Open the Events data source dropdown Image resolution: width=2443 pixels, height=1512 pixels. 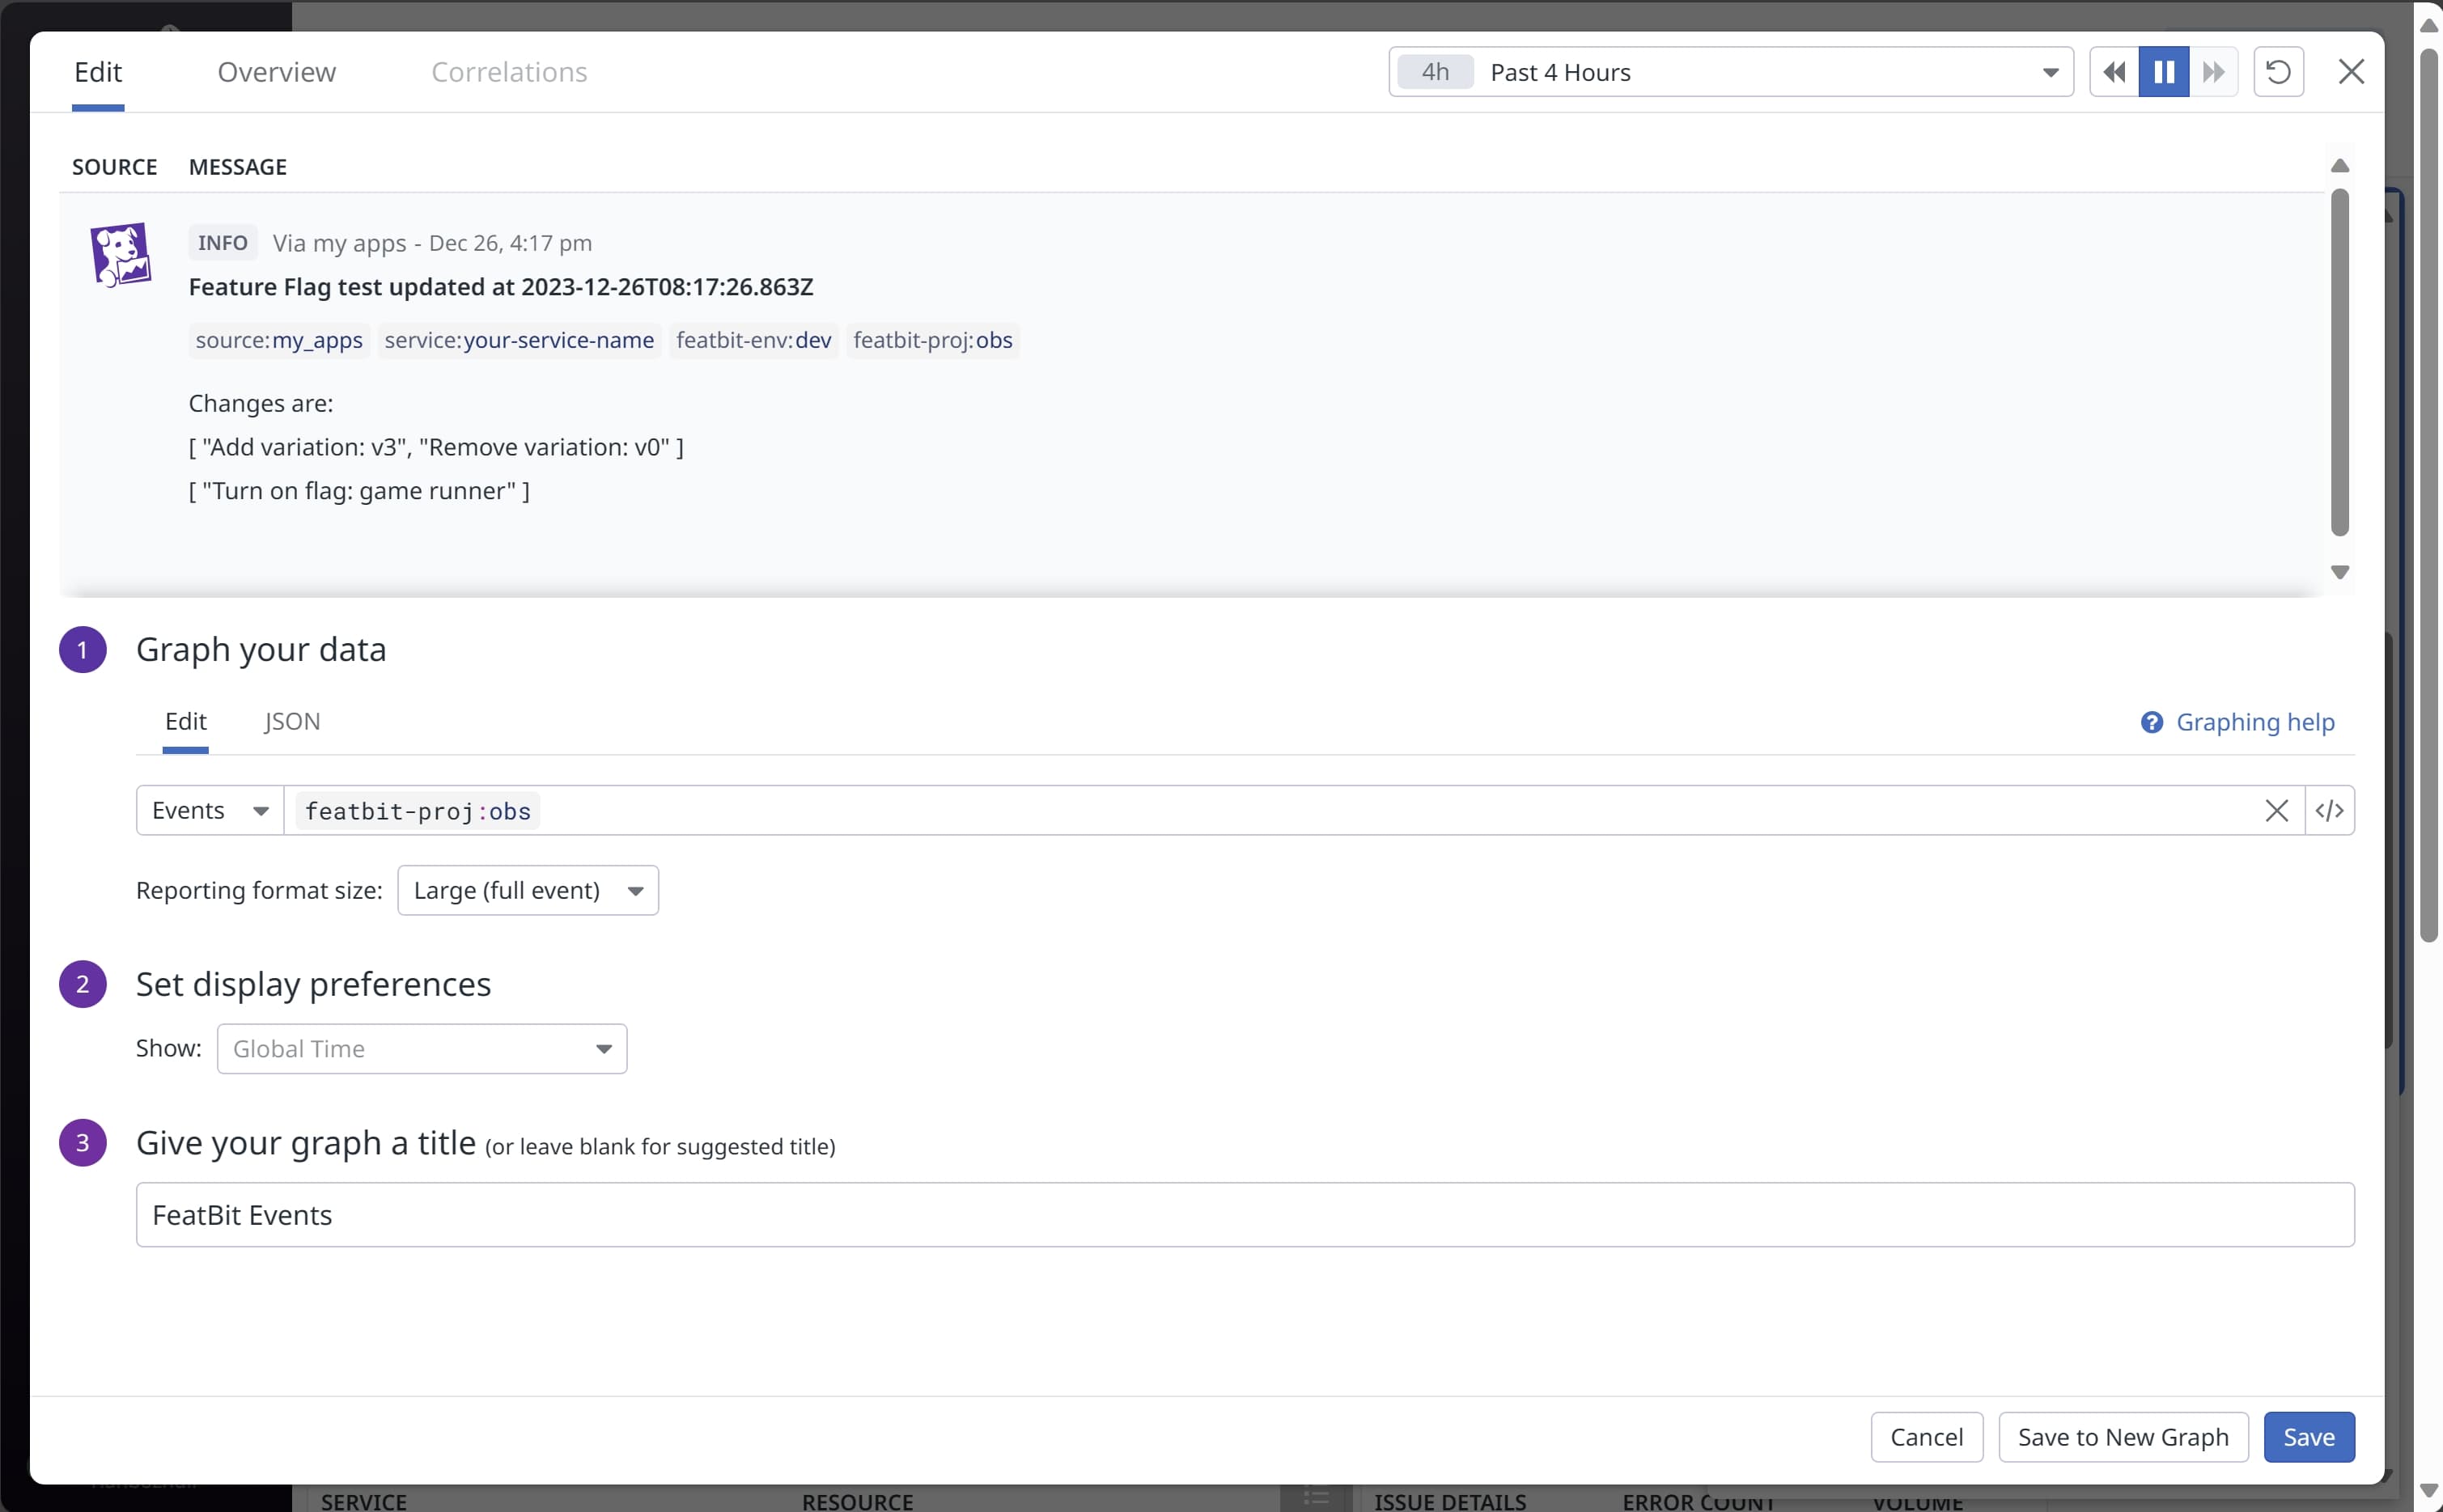210,811
